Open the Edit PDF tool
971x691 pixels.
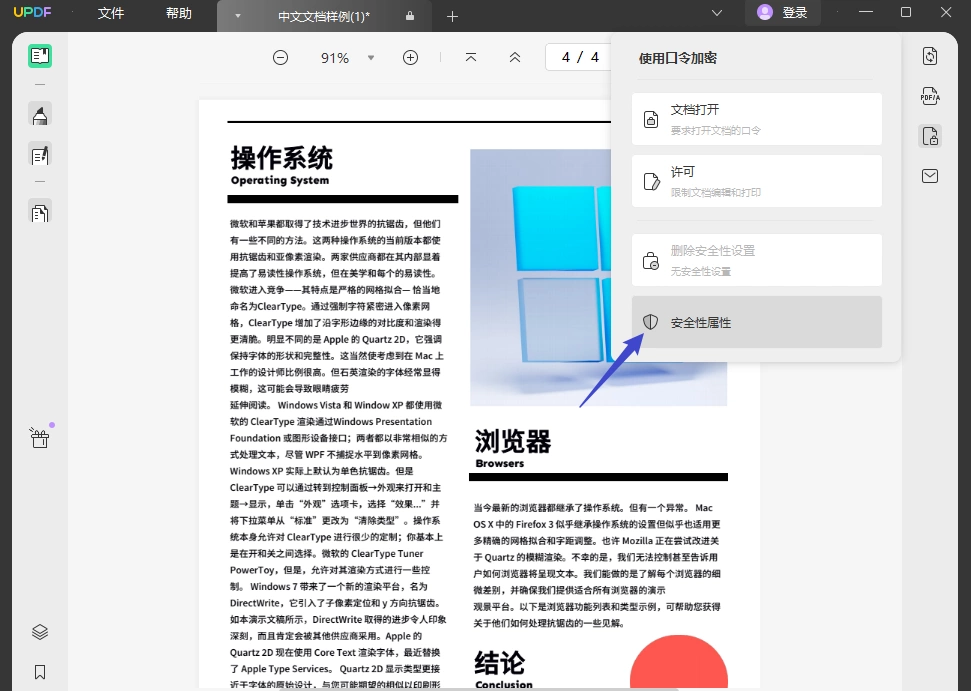point(40,155)
